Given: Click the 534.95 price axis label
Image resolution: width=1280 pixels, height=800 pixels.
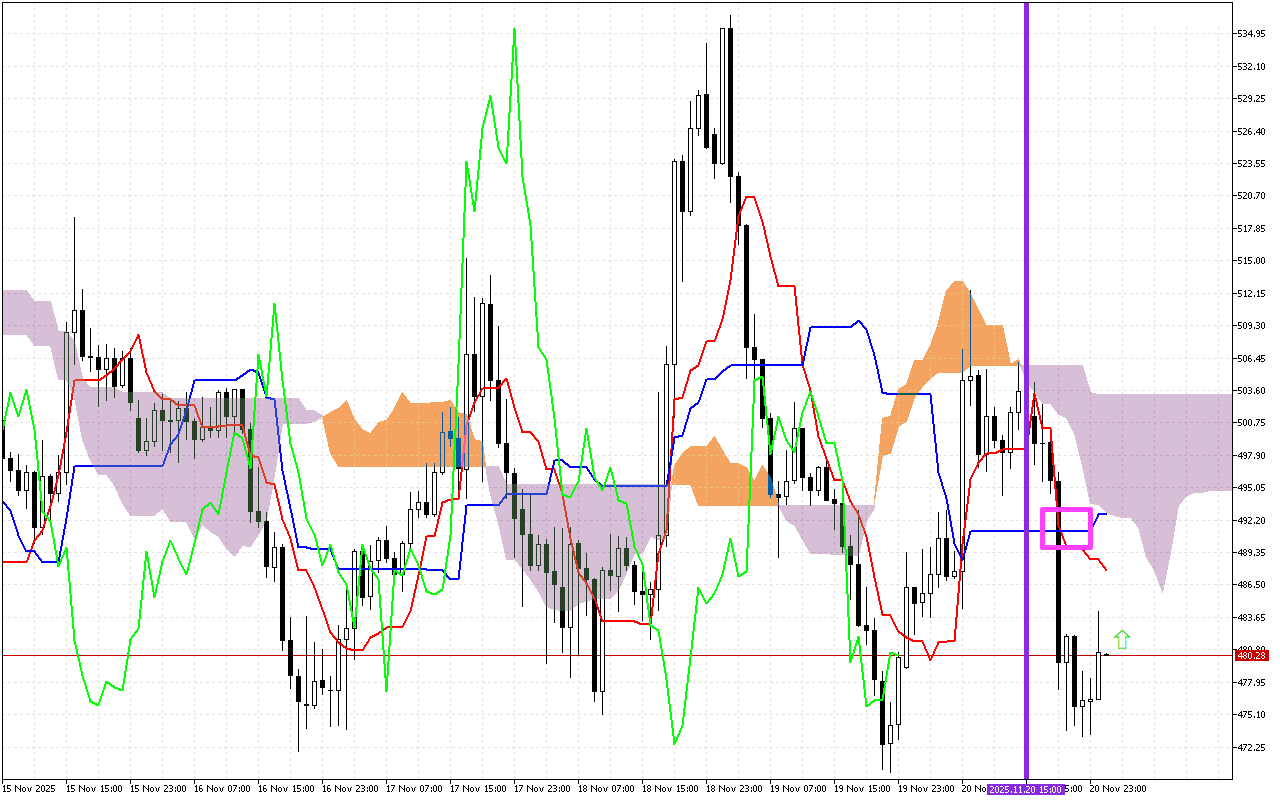Looking at the screenshot, I should click(1252, 34).
